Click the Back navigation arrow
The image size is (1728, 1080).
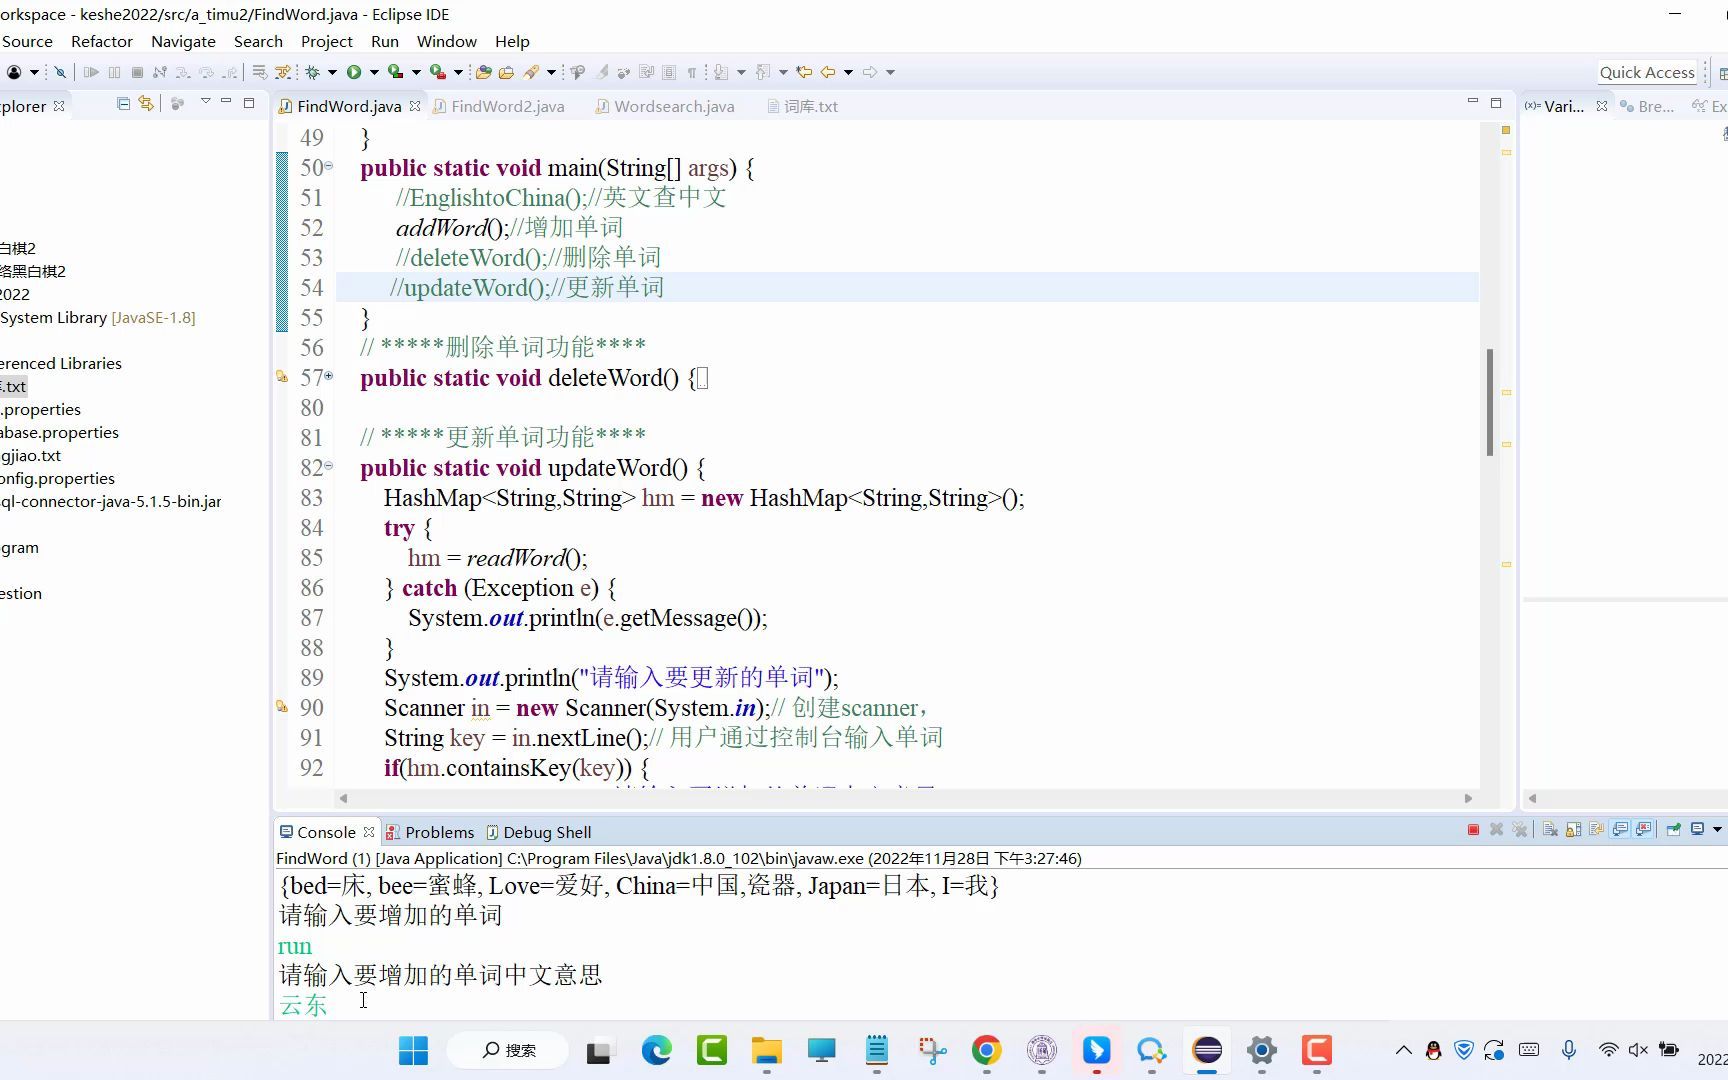(828, 72)
